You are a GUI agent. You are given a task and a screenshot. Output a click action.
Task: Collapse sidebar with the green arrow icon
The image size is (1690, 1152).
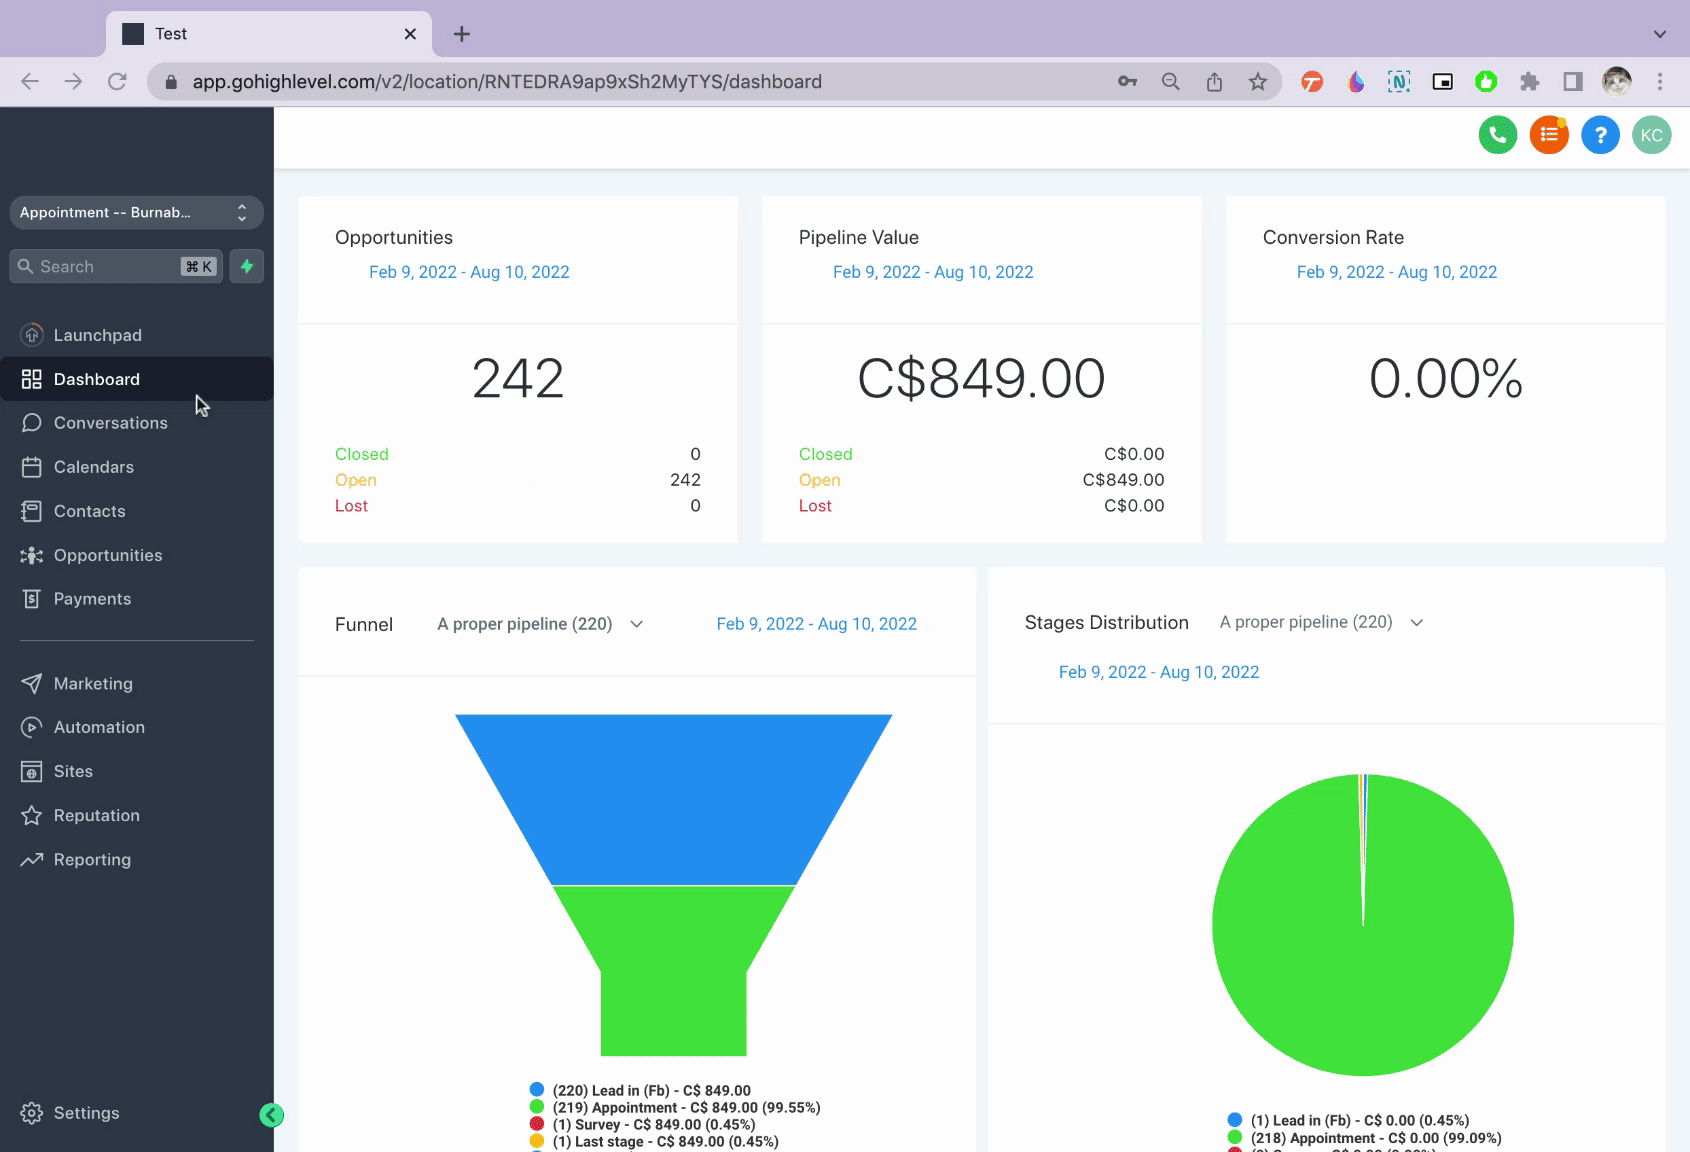click(x=271, y=1115)
